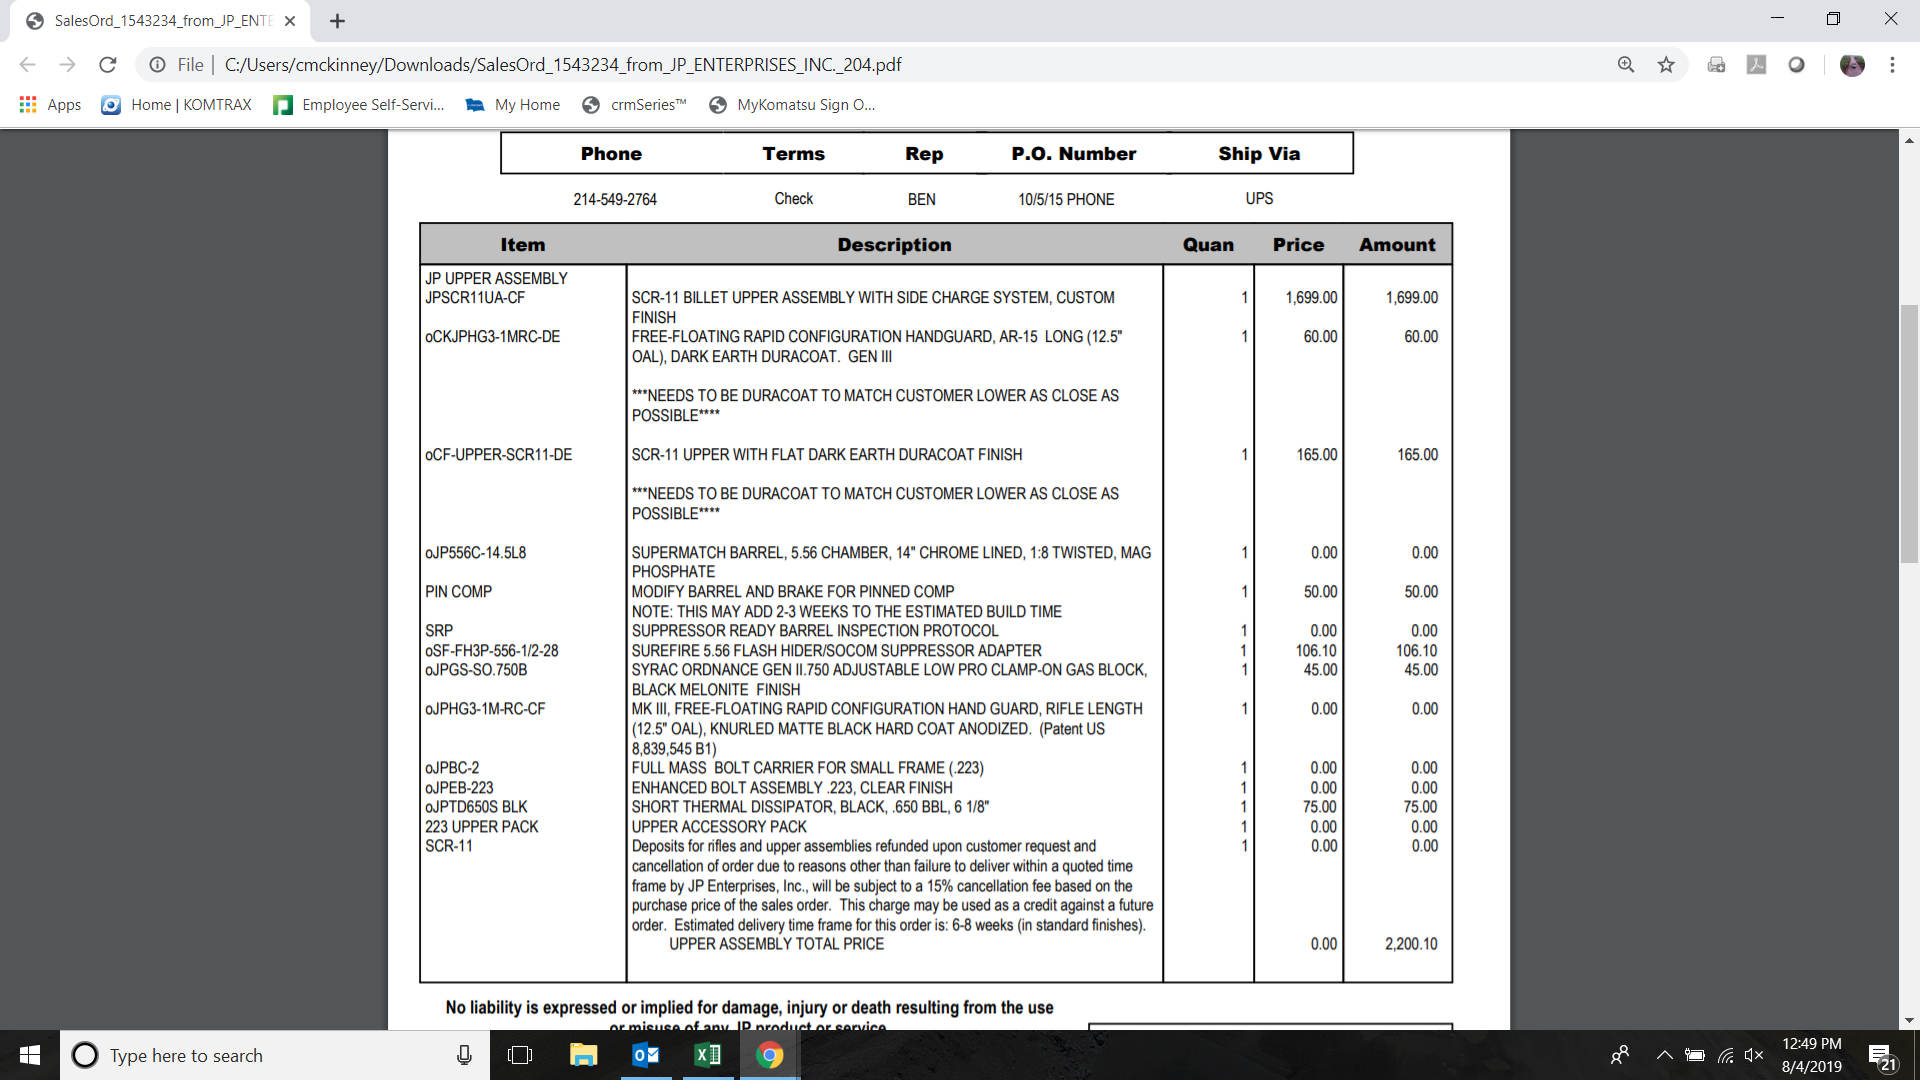Screen dimensions: 1920x1080
Task: Open Excel from the taskbar
Action: tap(707, 1055)
